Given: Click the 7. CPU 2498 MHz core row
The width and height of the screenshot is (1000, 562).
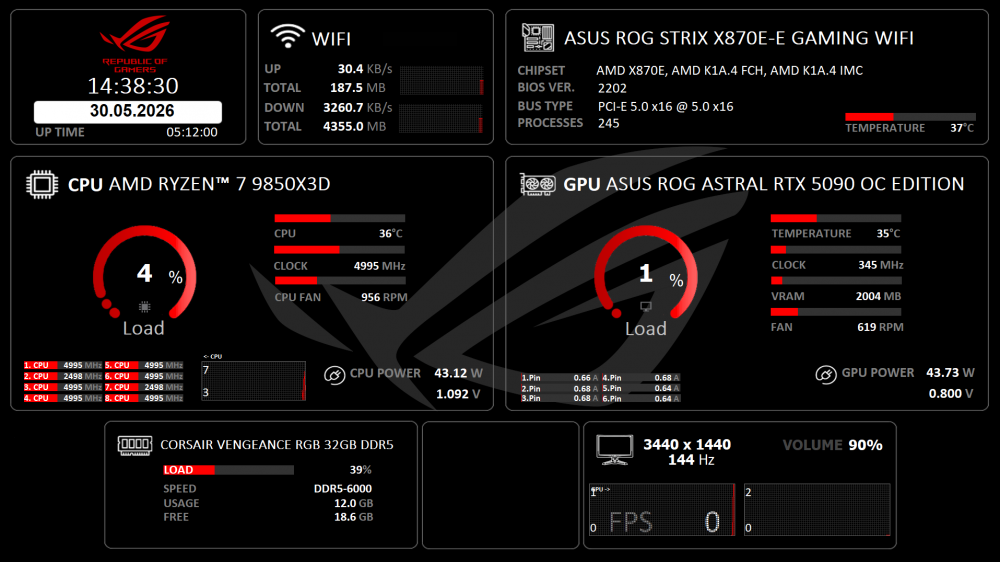Looking at the screenshot, I should pos(144,387).
